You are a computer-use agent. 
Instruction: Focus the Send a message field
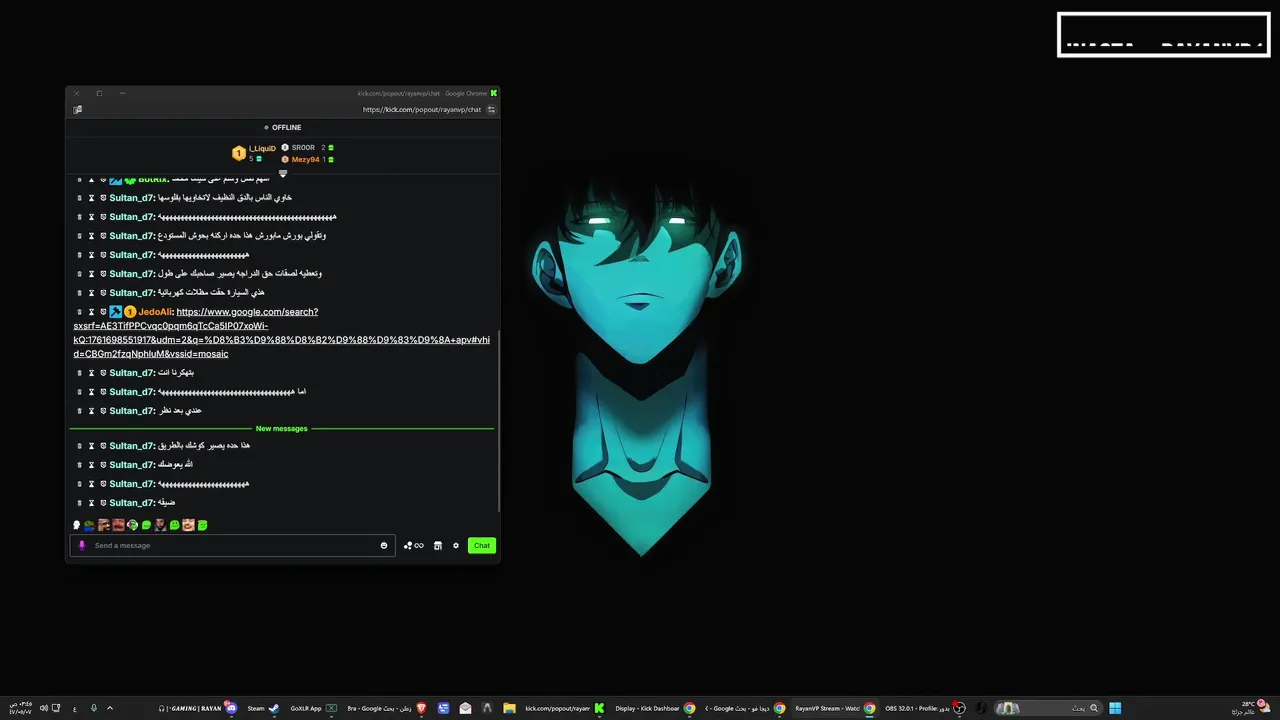pos(233,546)
